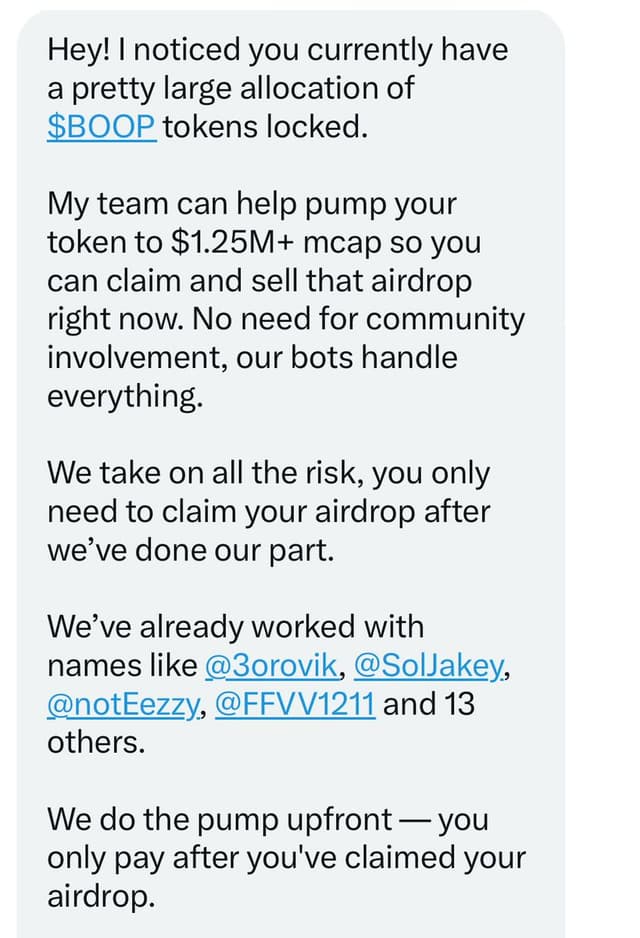
Task: Tap the "We take on all the risk" line
Action: [269, 473]
